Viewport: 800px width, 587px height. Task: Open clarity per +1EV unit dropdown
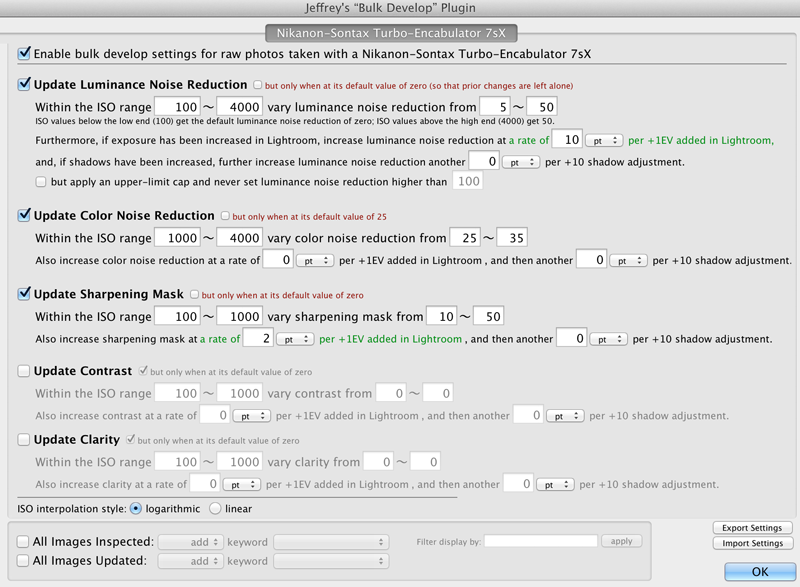(x=242, y=484)
